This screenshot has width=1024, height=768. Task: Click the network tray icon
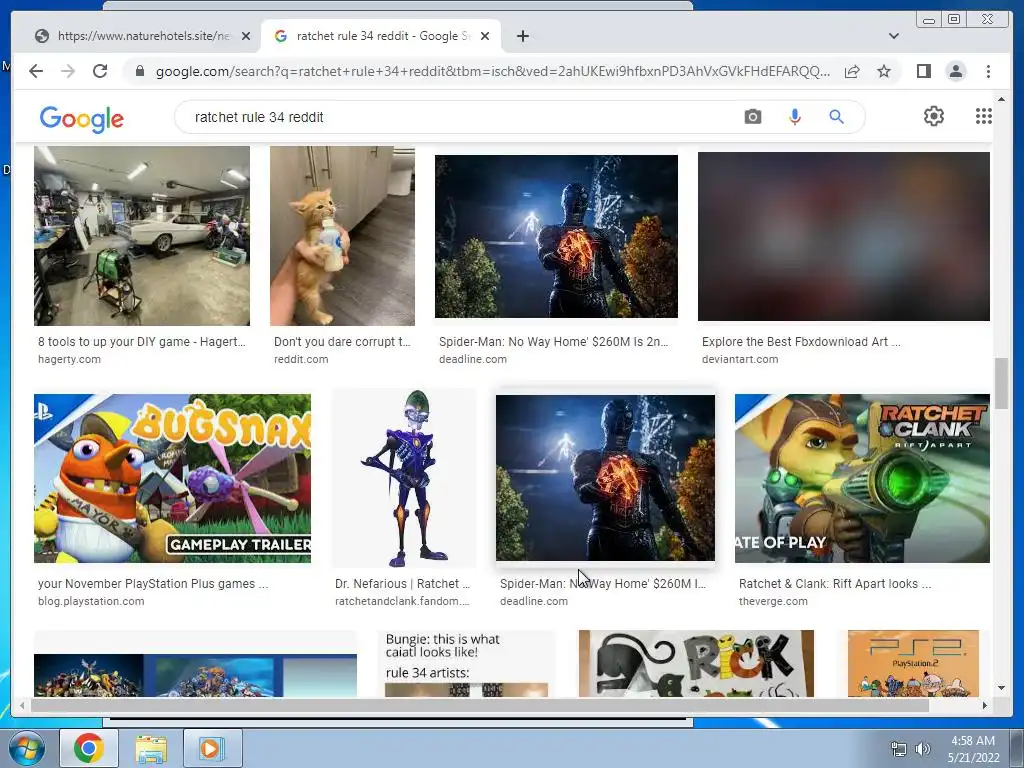(x=899, y=749)
